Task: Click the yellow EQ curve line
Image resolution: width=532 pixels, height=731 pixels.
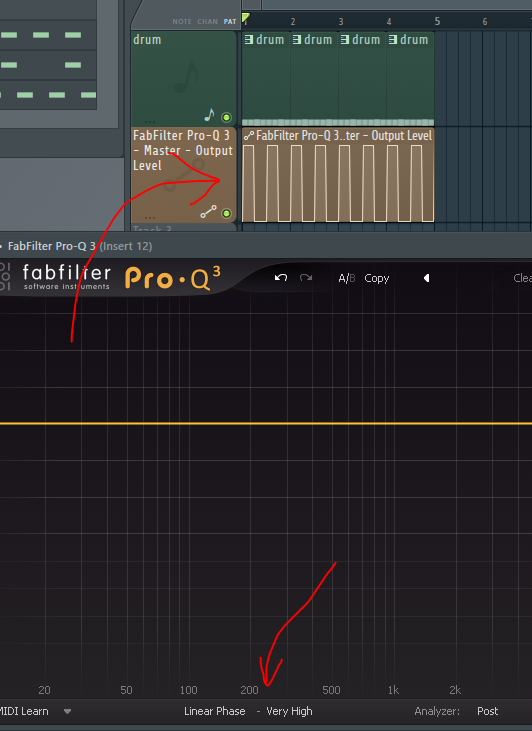Action: point(266,423)
